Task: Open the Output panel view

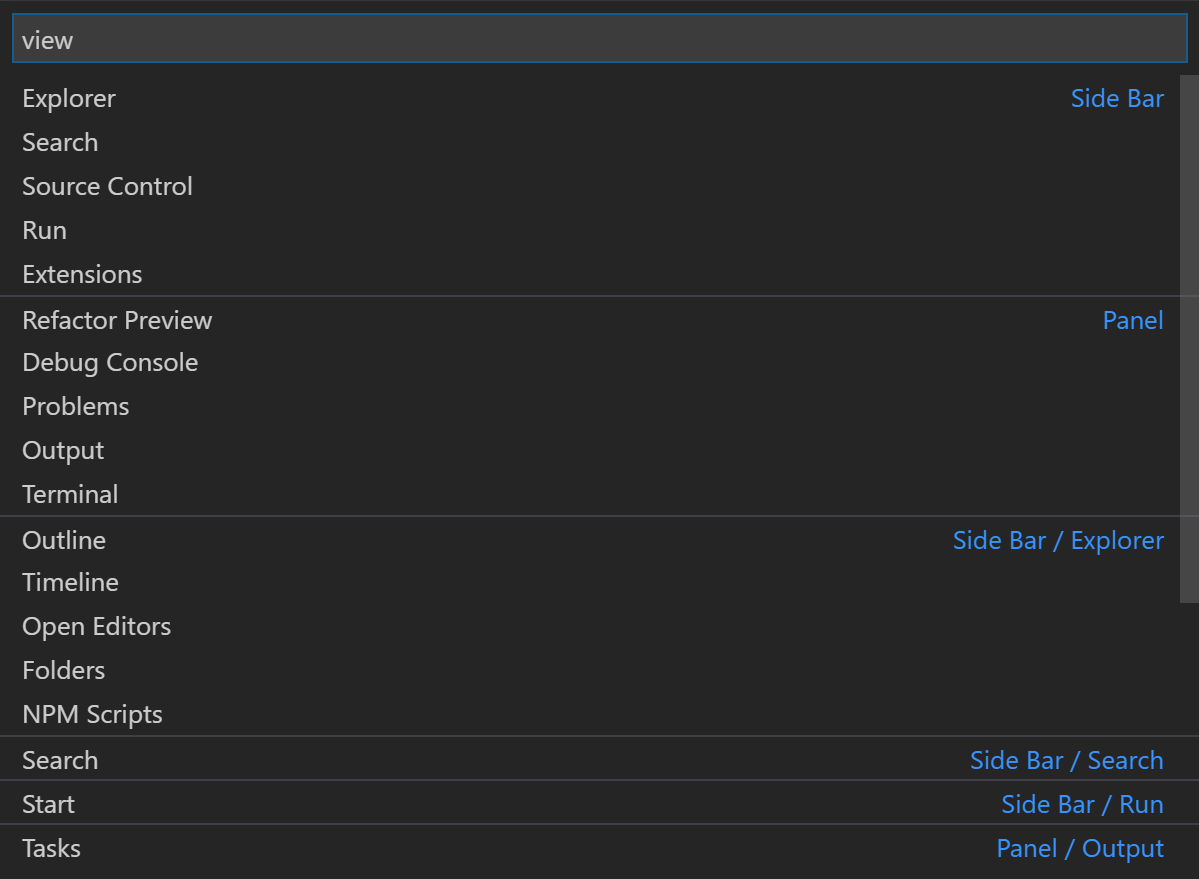Action: click(63, 450)
